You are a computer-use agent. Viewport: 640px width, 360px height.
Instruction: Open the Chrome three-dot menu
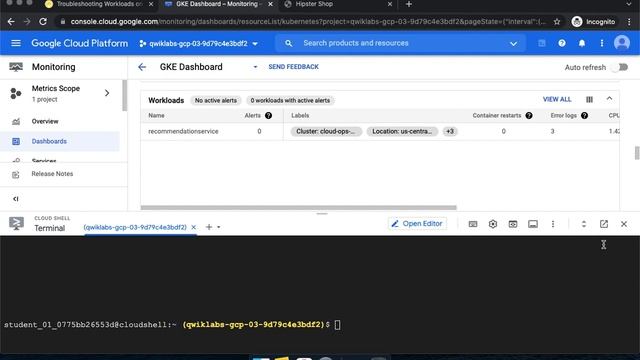629,22
